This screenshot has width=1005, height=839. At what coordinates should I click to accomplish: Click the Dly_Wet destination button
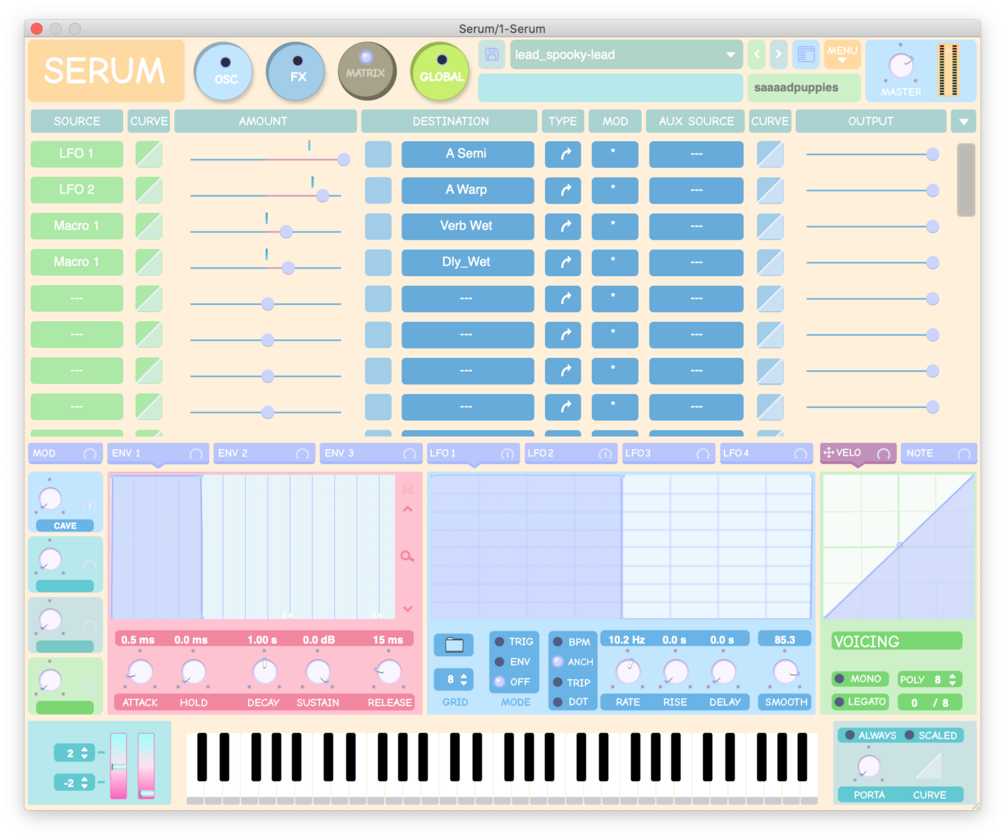click(x=467, y=262)
